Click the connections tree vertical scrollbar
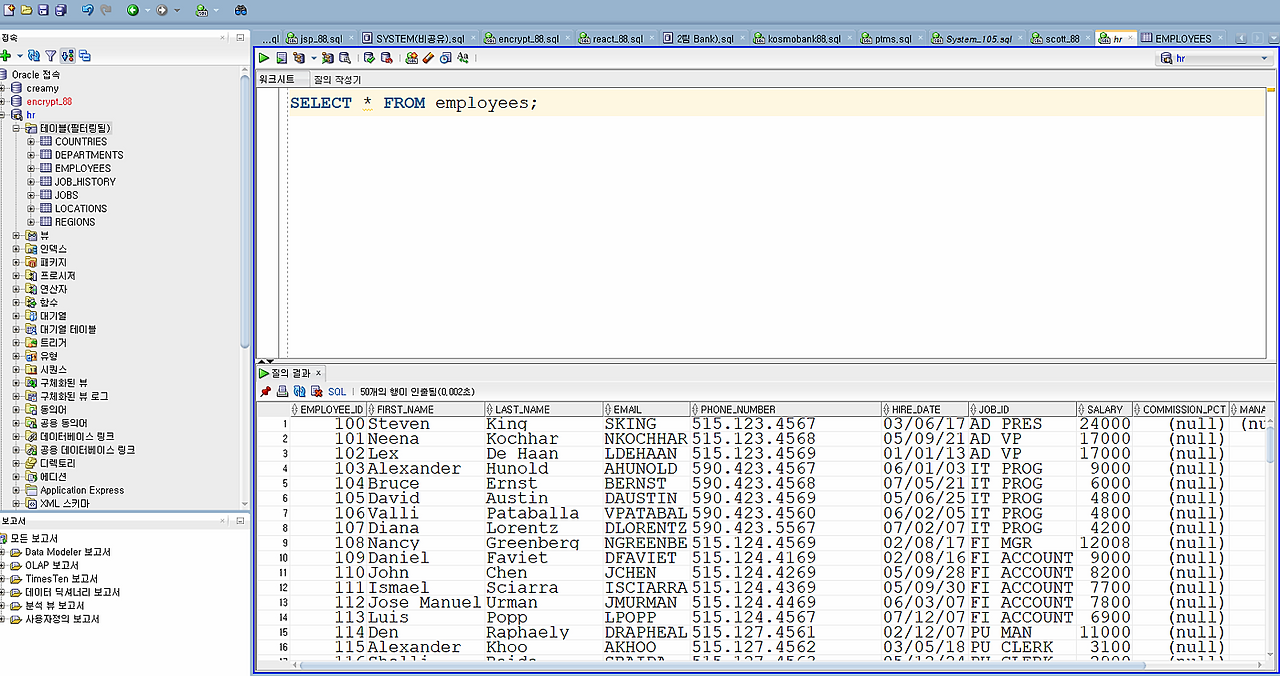Screen dimensions: 1280x676 point(245,210)
